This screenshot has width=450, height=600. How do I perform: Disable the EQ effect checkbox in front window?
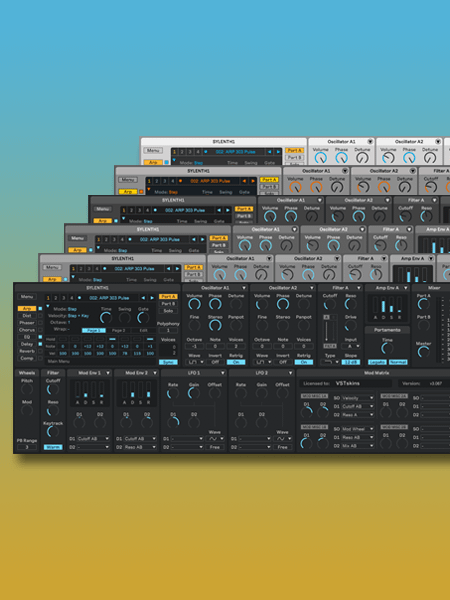click(40, 337)
